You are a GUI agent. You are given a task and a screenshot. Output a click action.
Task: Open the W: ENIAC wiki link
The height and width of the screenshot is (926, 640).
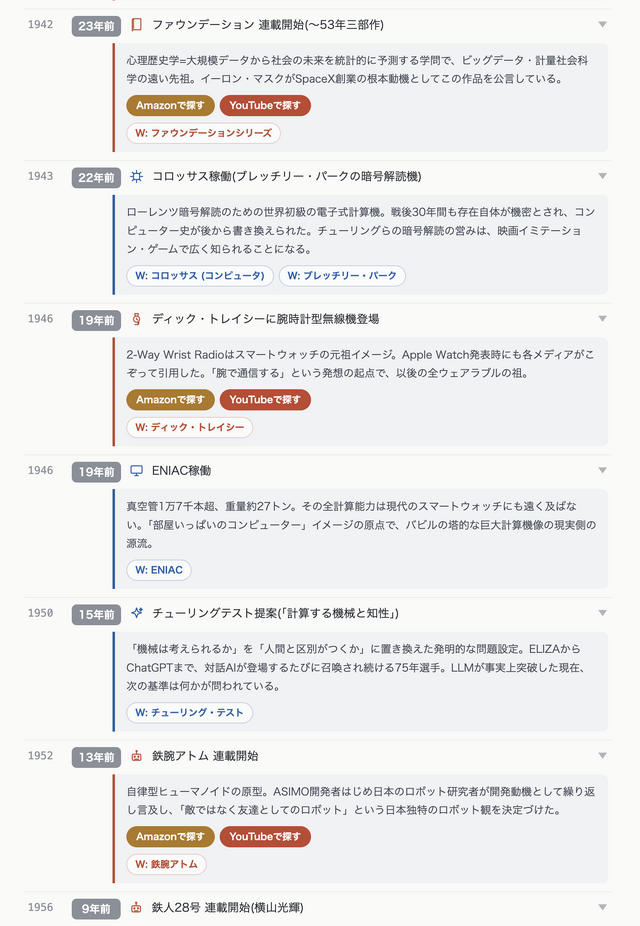point(159,570)
